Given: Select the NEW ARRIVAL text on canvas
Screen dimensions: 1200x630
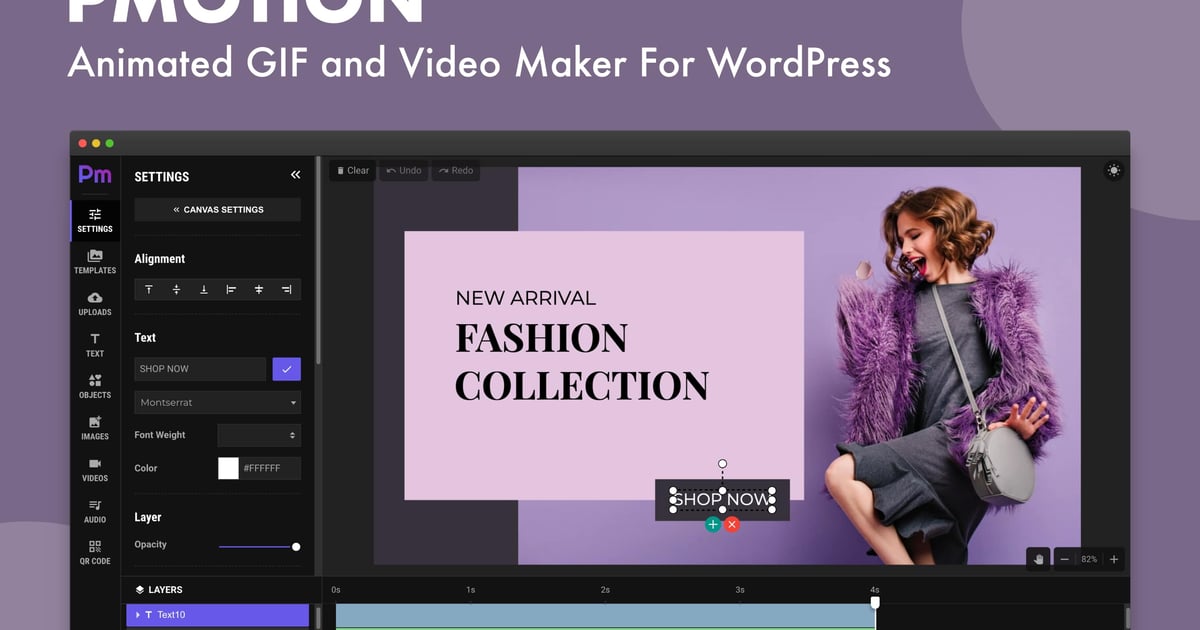Looking at the screenshot, I should [525, 298].
